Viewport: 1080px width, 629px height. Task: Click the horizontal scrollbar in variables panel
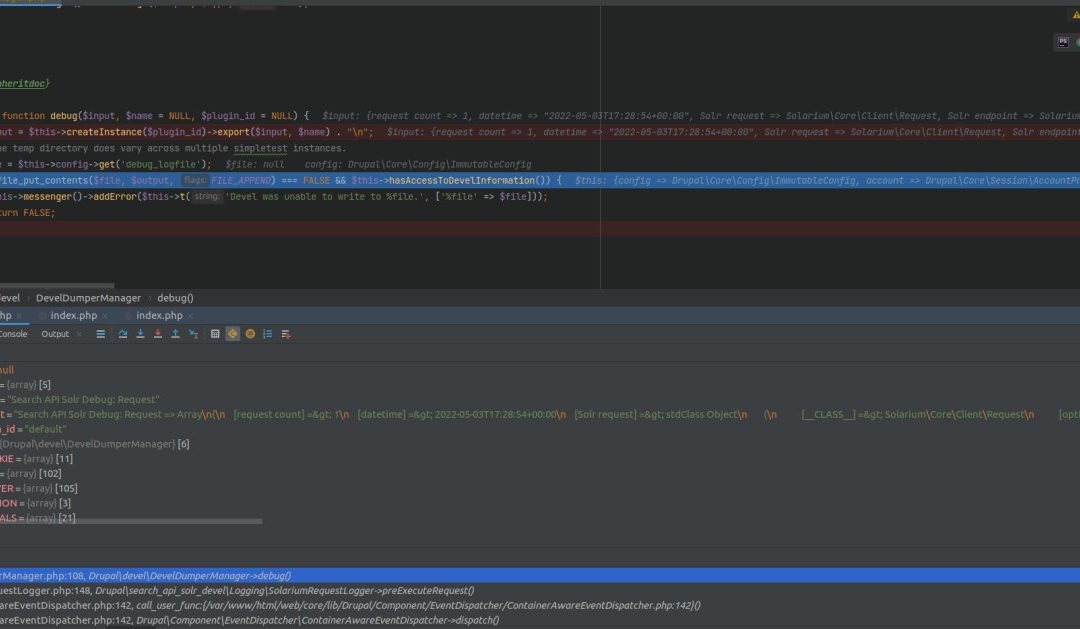(130, 518)
